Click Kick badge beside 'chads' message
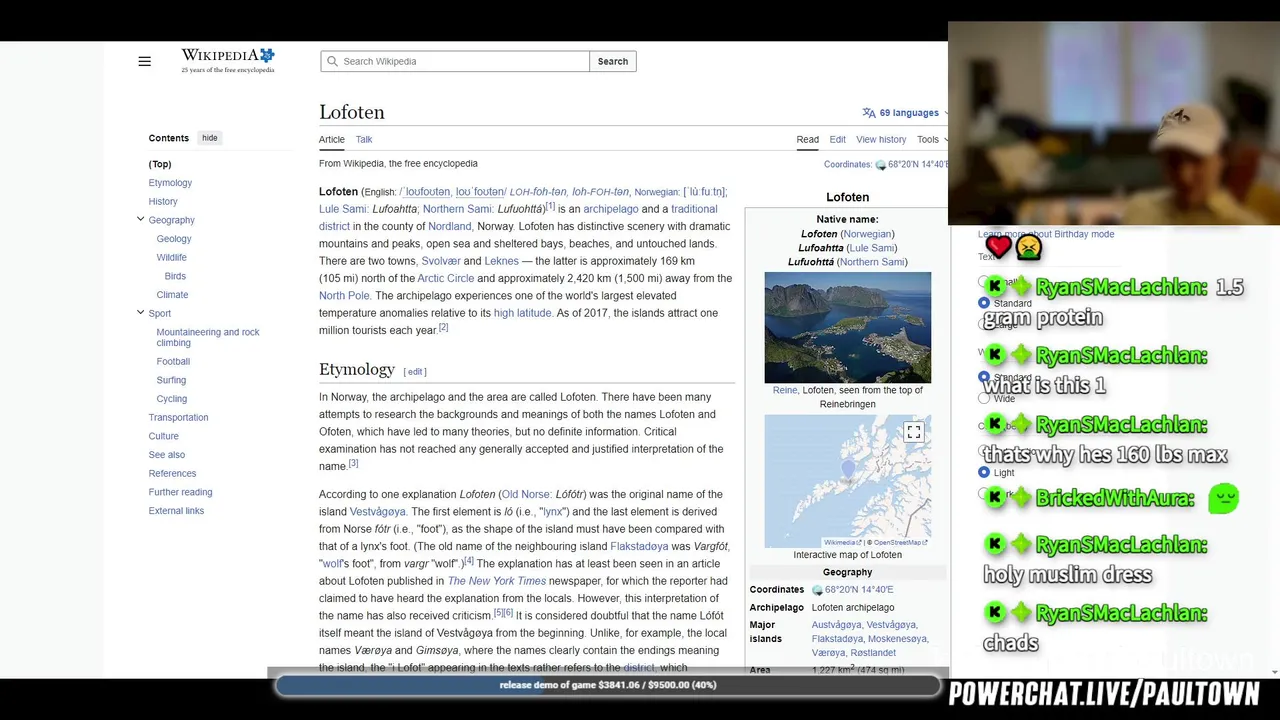 click(x=995, y=612)
